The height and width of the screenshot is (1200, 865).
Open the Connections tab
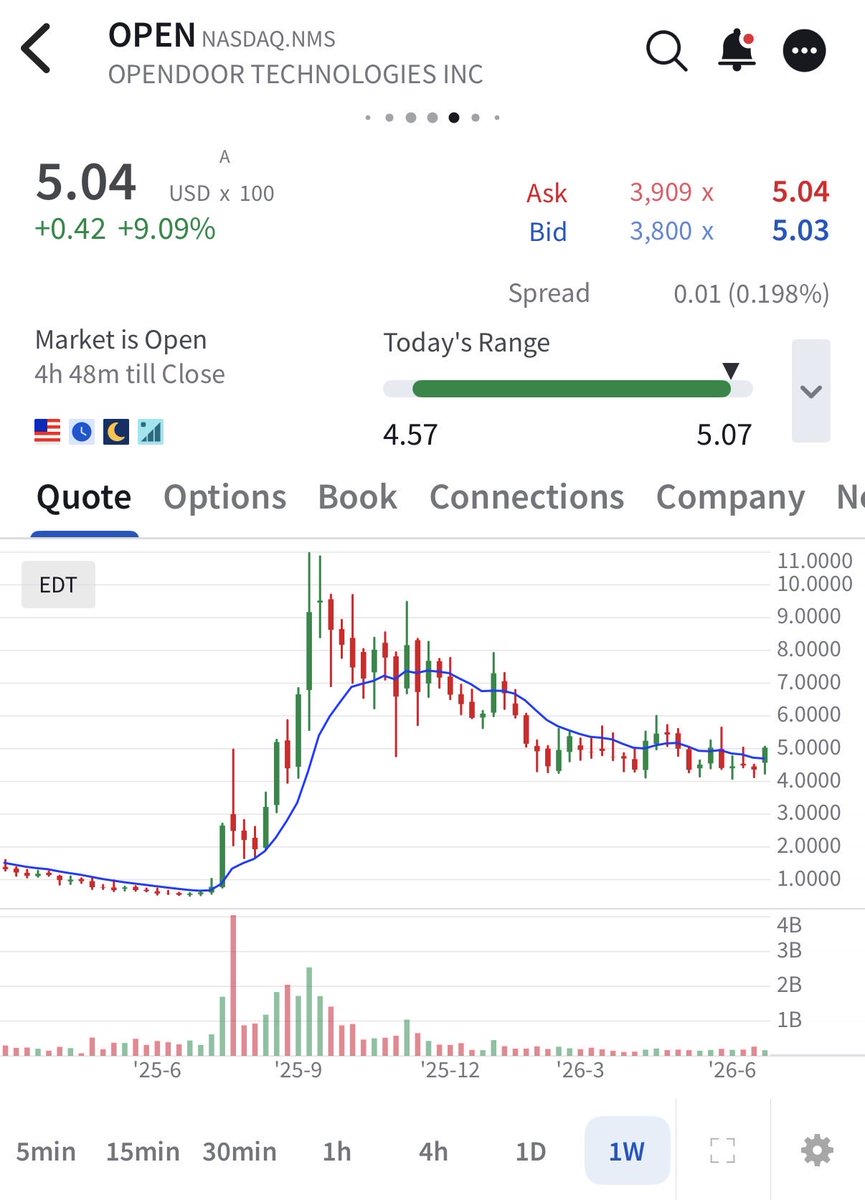click(527, 497)
